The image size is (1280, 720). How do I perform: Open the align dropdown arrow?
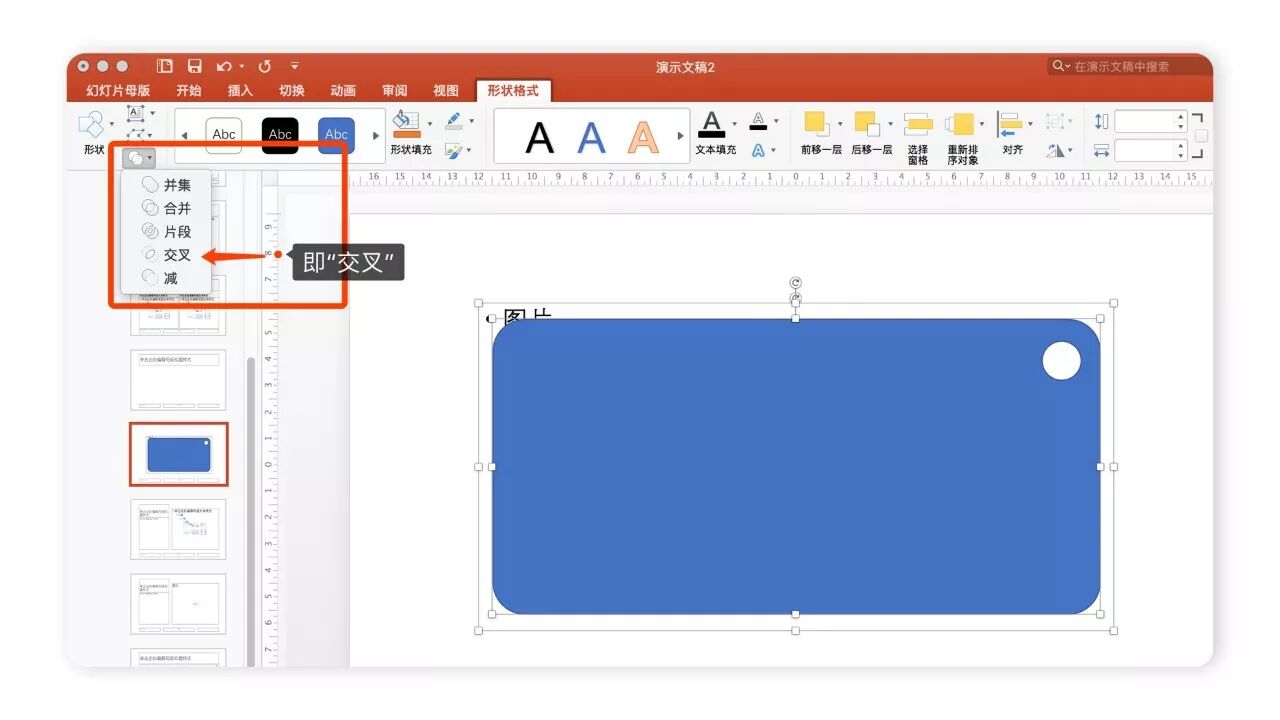1031,124
